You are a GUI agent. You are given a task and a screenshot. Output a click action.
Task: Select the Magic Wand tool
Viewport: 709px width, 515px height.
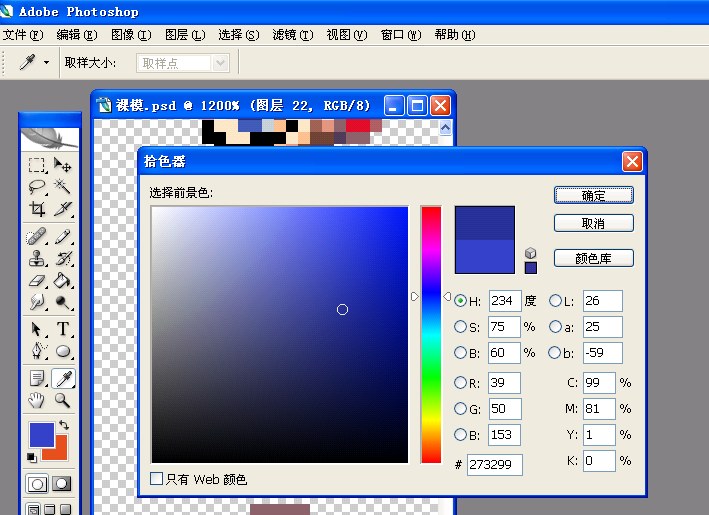62,187
